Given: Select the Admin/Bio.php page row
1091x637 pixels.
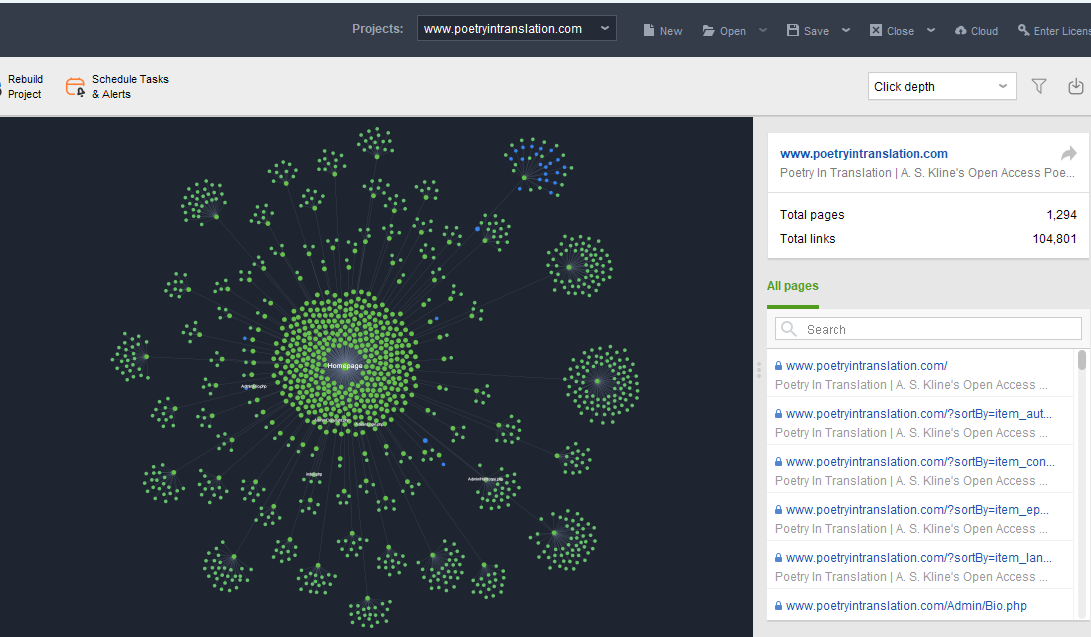Looking at the screenshot, I should click(x=920, y=605).
